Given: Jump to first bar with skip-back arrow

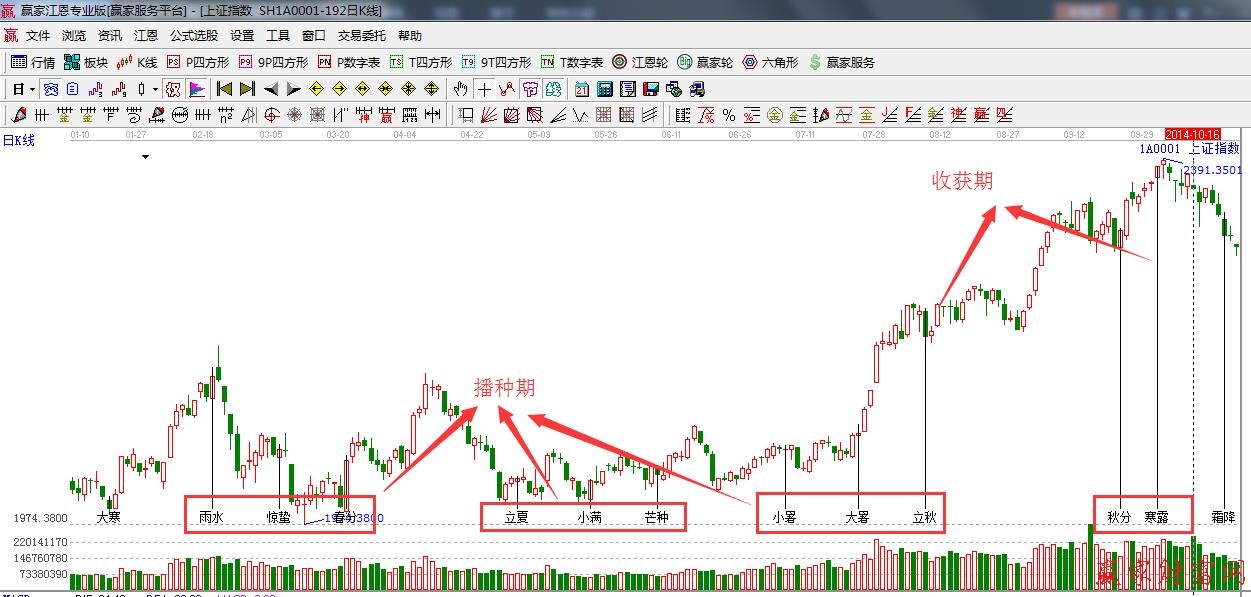Looking at the screenshot, I should [x=224, y=89].
